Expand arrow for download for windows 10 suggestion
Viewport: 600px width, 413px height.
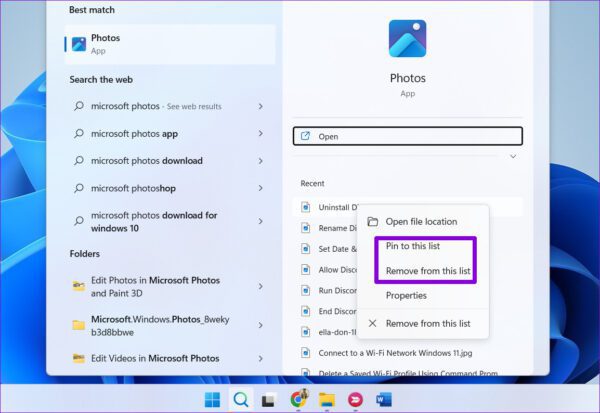261,222
